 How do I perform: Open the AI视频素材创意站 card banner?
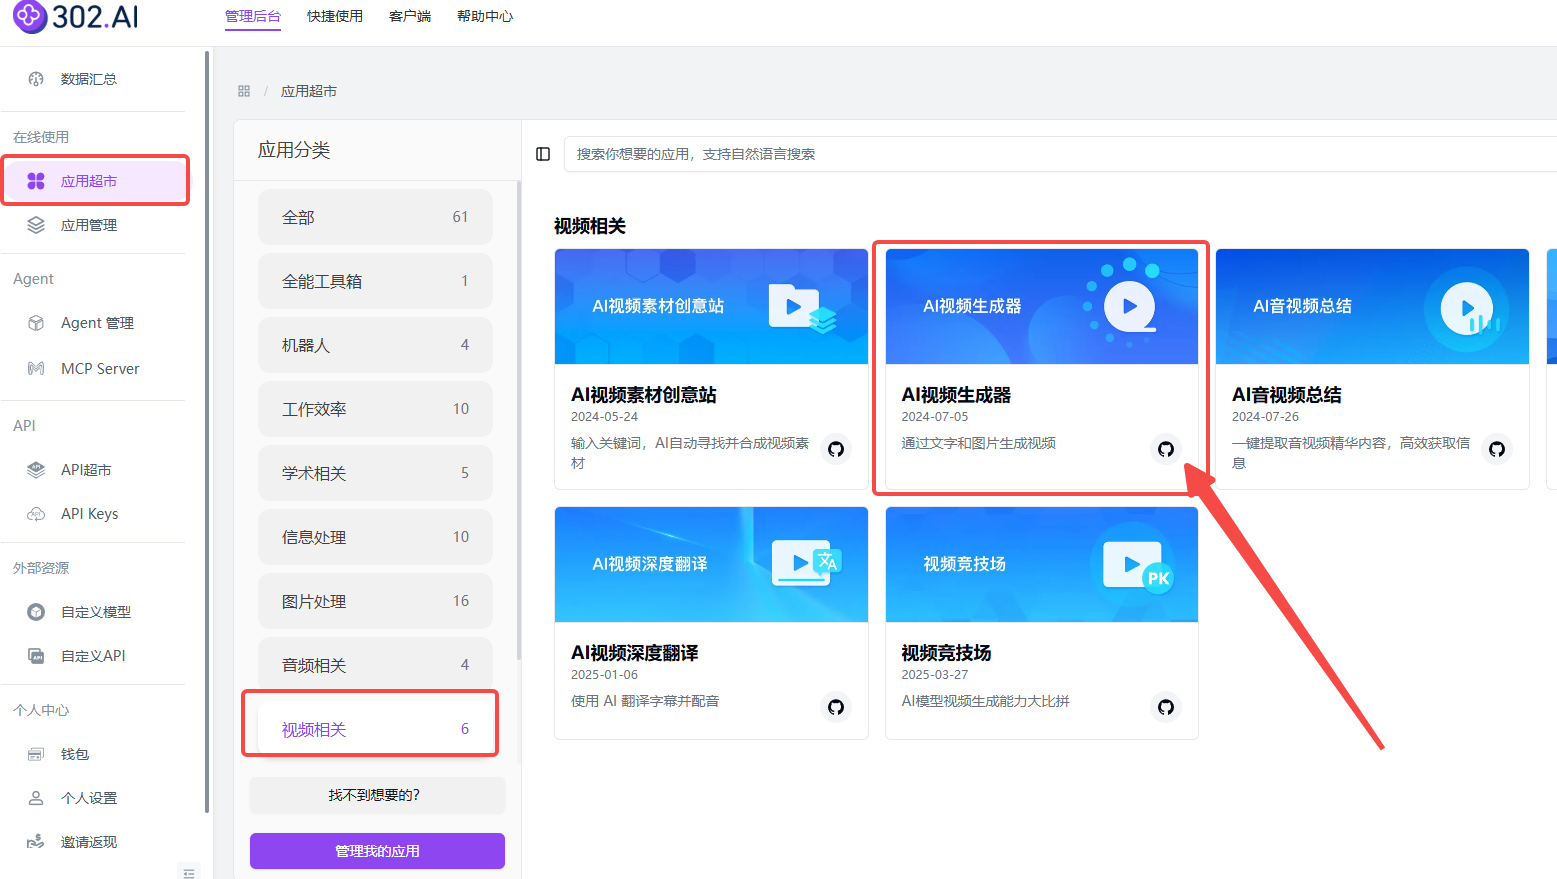tap(711, 306)
